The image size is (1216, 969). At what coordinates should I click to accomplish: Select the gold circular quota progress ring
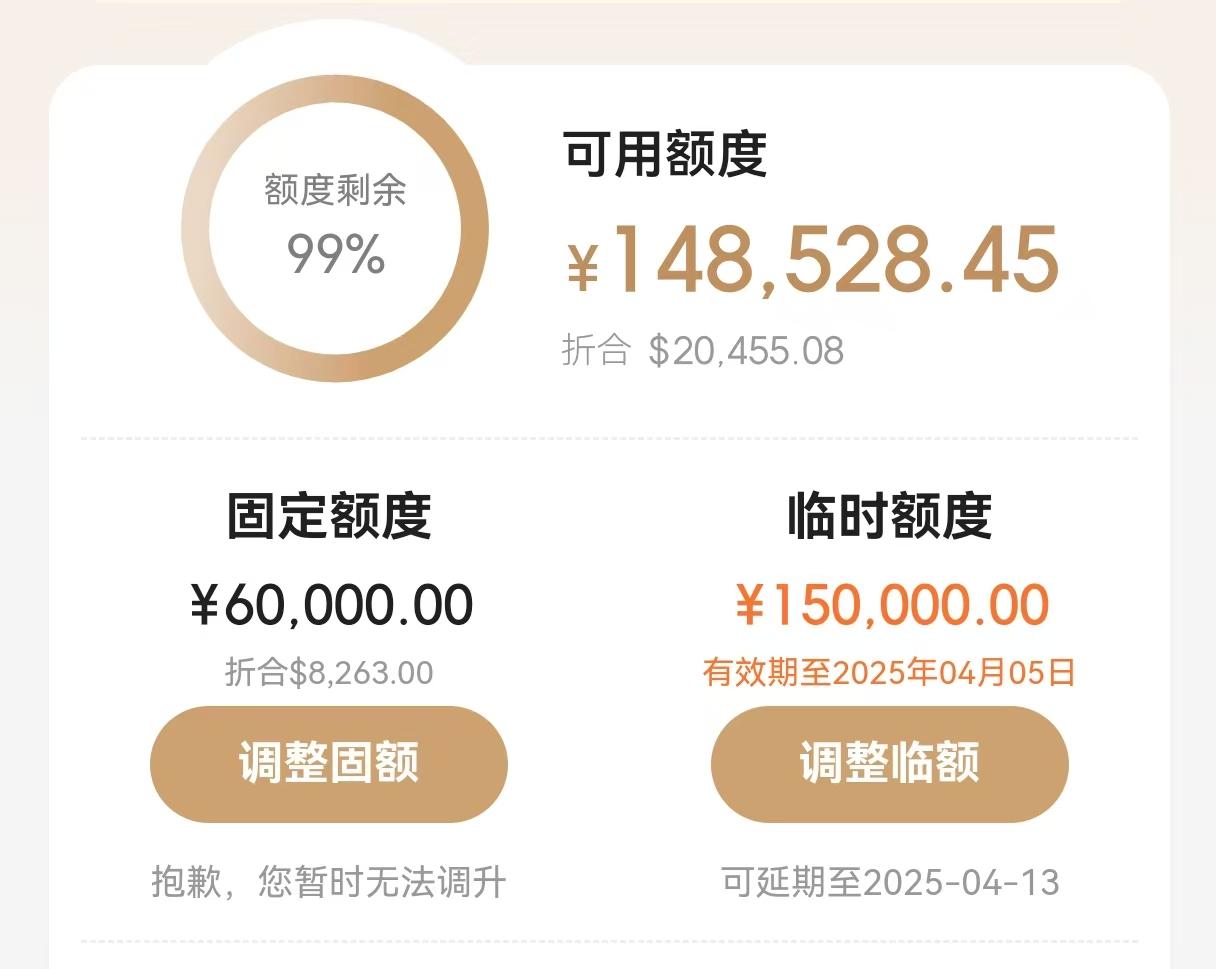335,228
